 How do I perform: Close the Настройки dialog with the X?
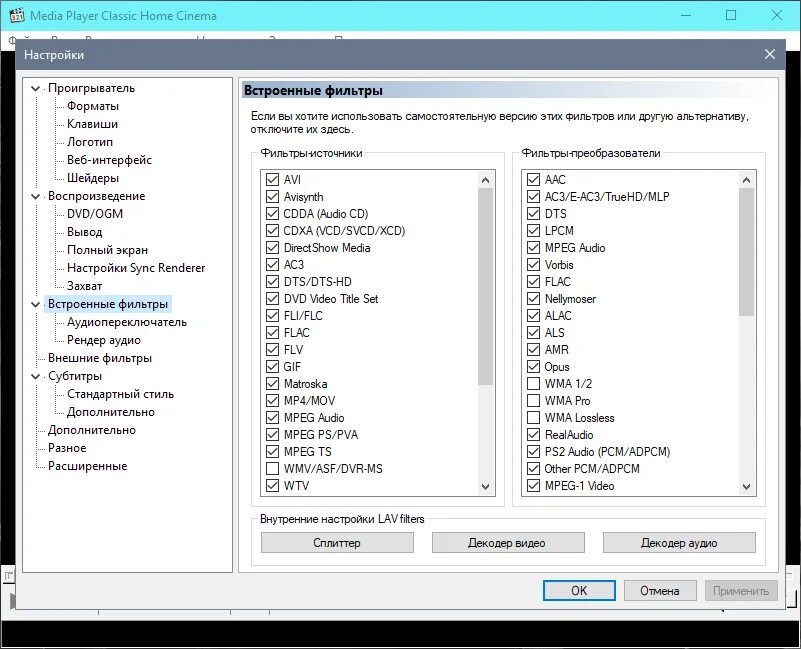click(770, 54)
